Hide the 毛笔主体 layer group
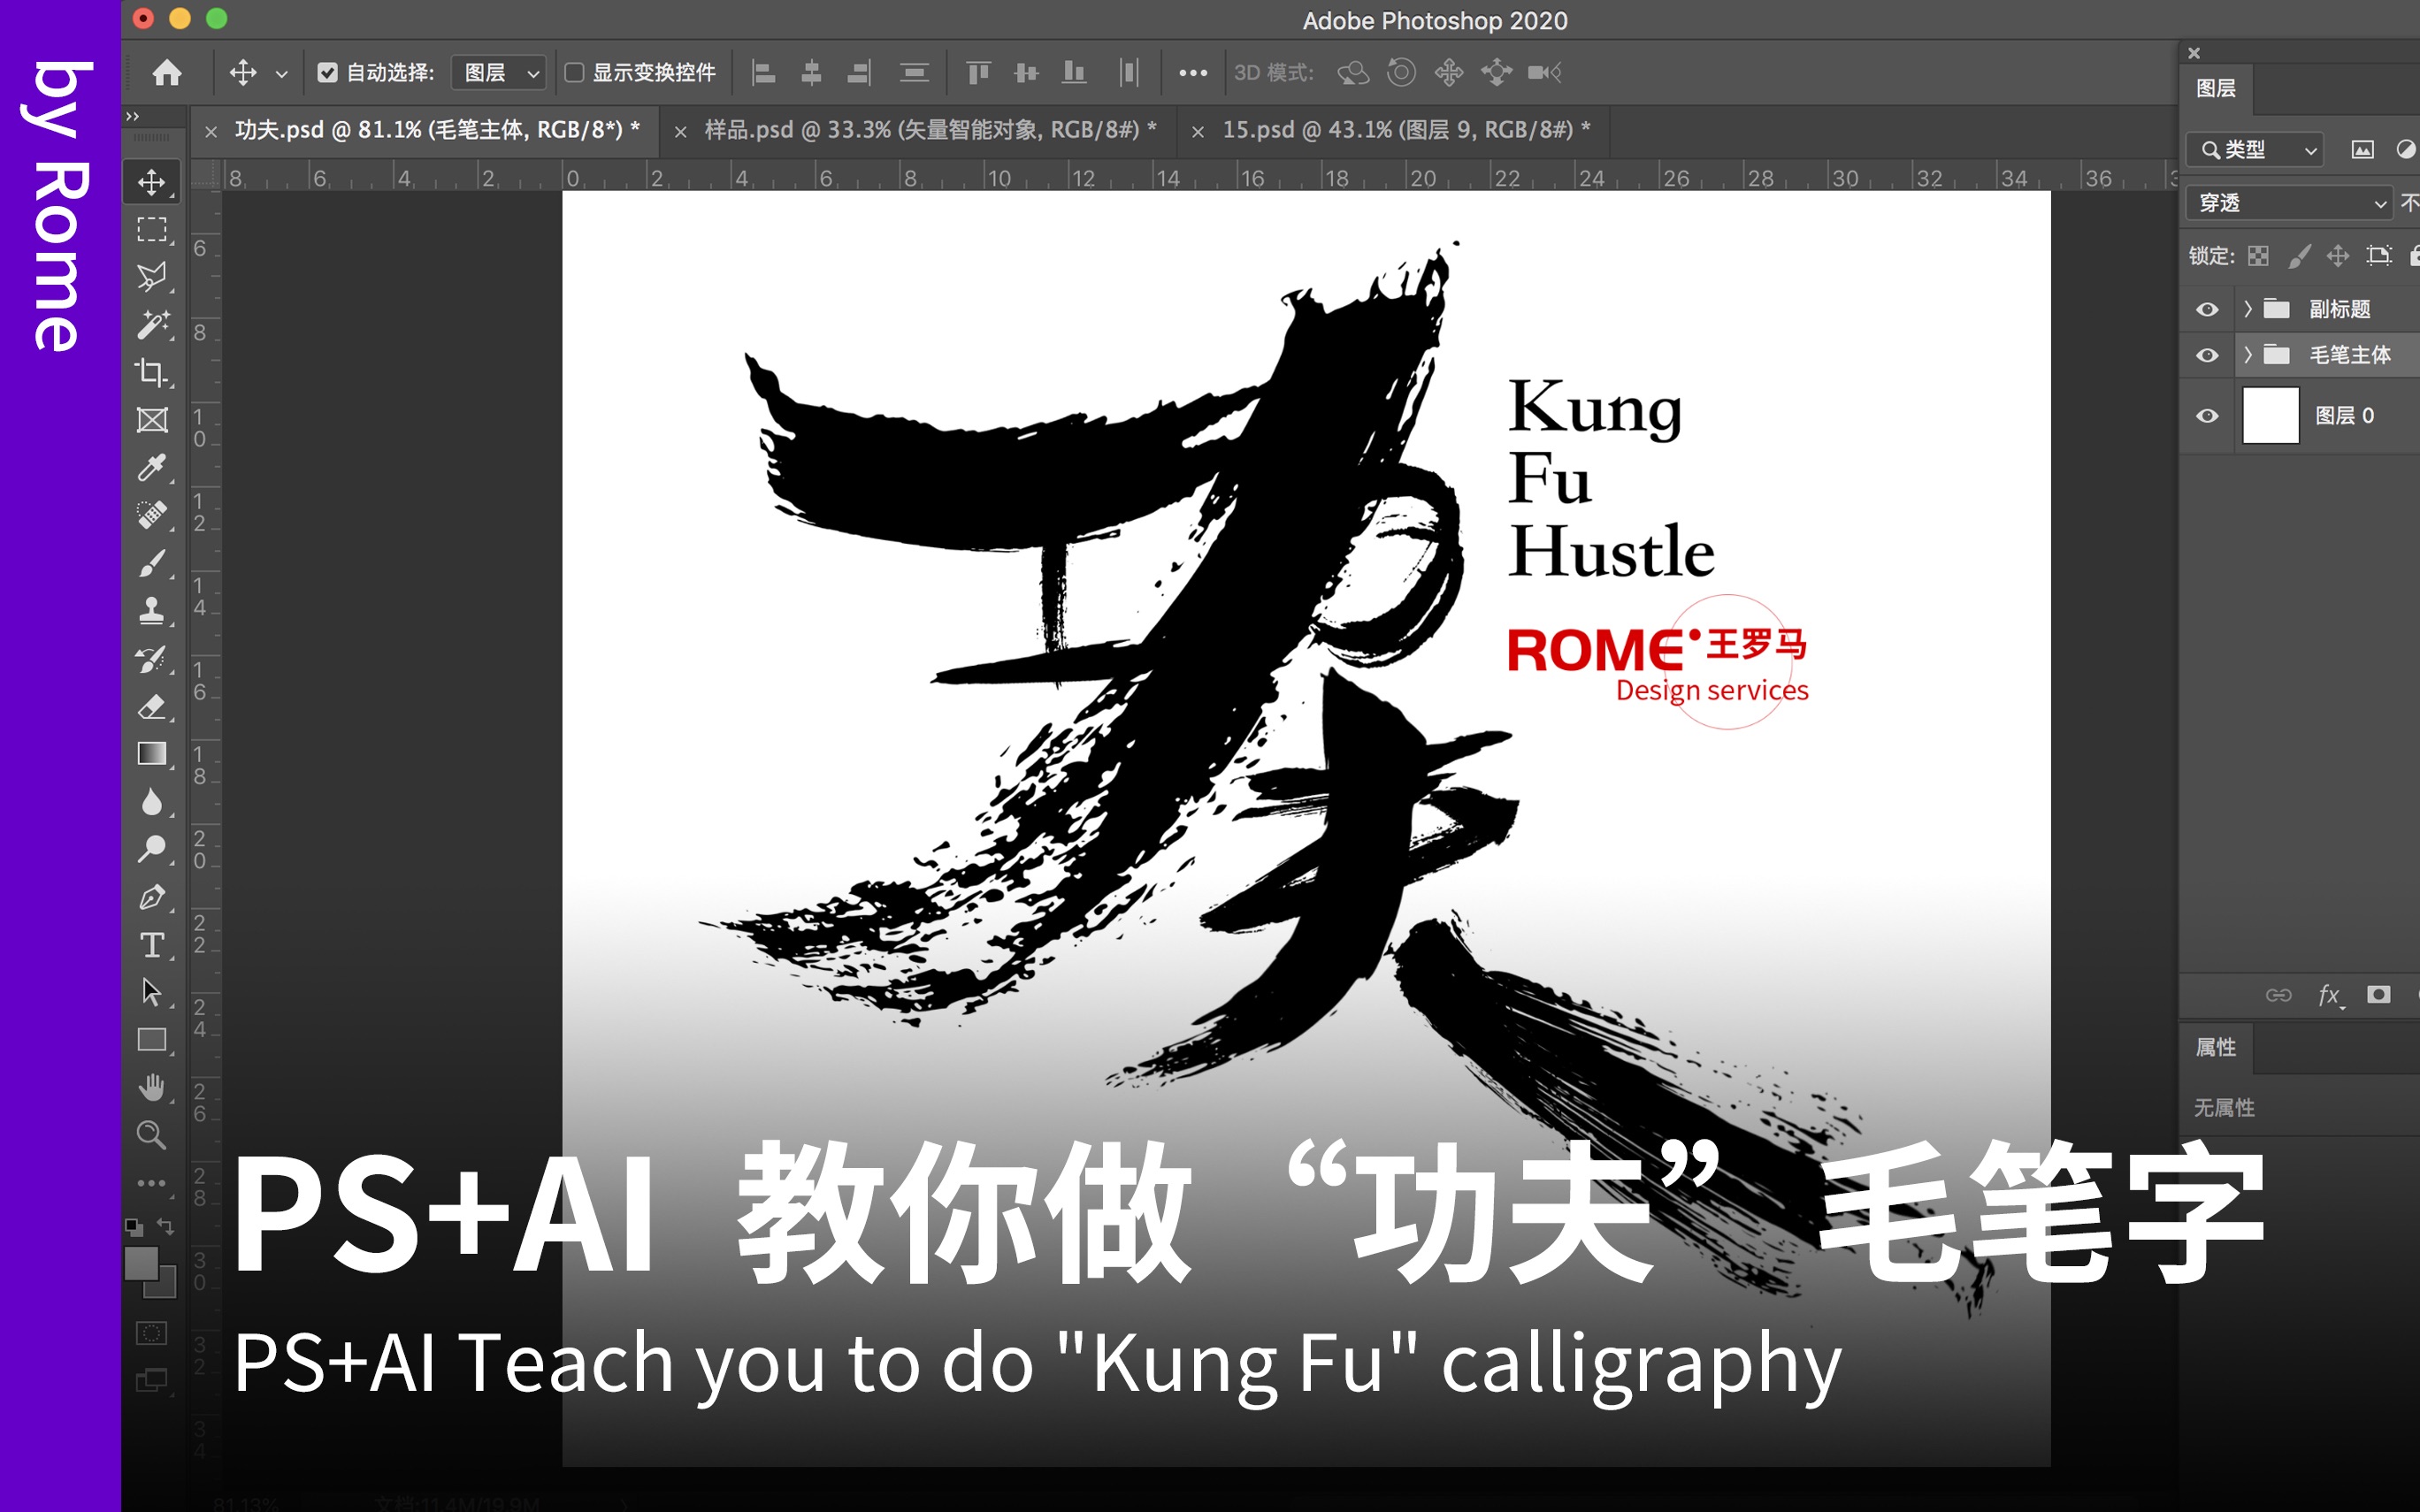Viewport: 2420px width, 1512px height. [x=2207, y=355]
